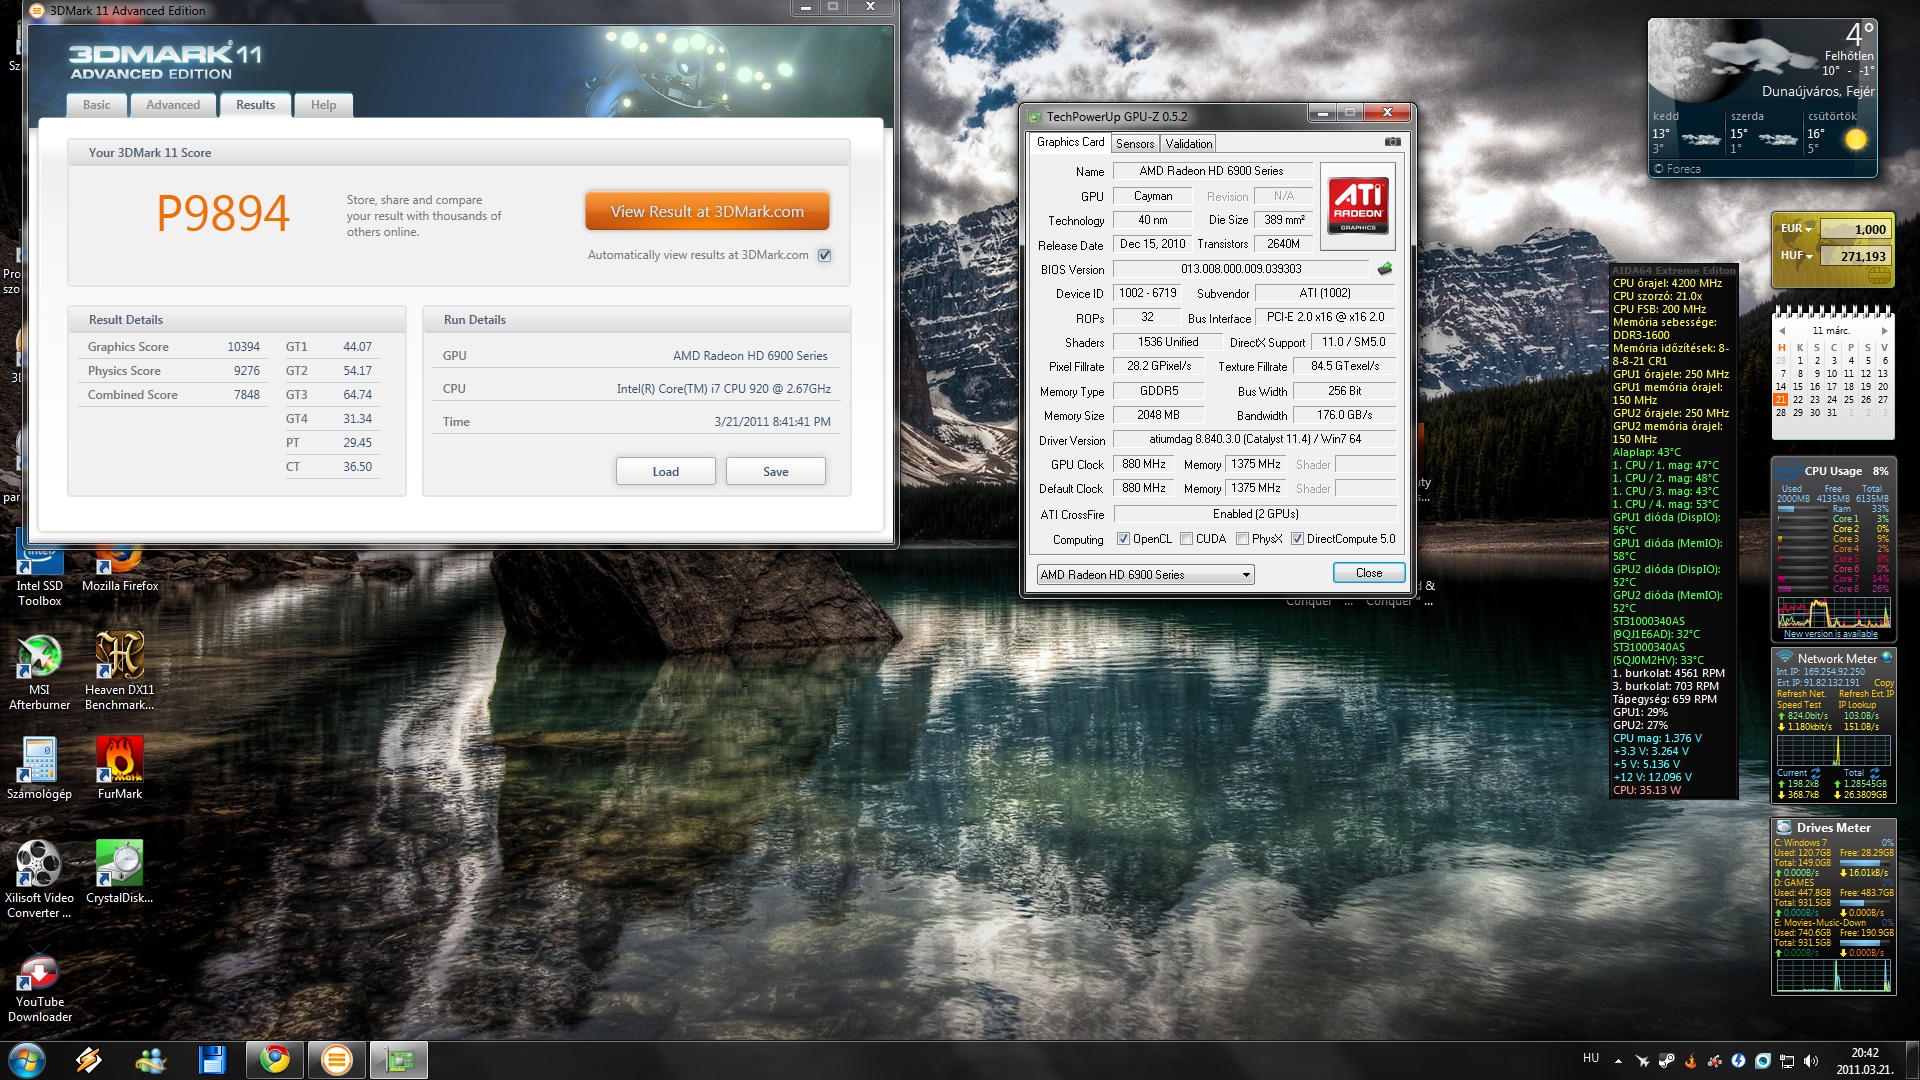
Task: Open YouTube Downloader desktop shortcut
Action: coord(39,990)
